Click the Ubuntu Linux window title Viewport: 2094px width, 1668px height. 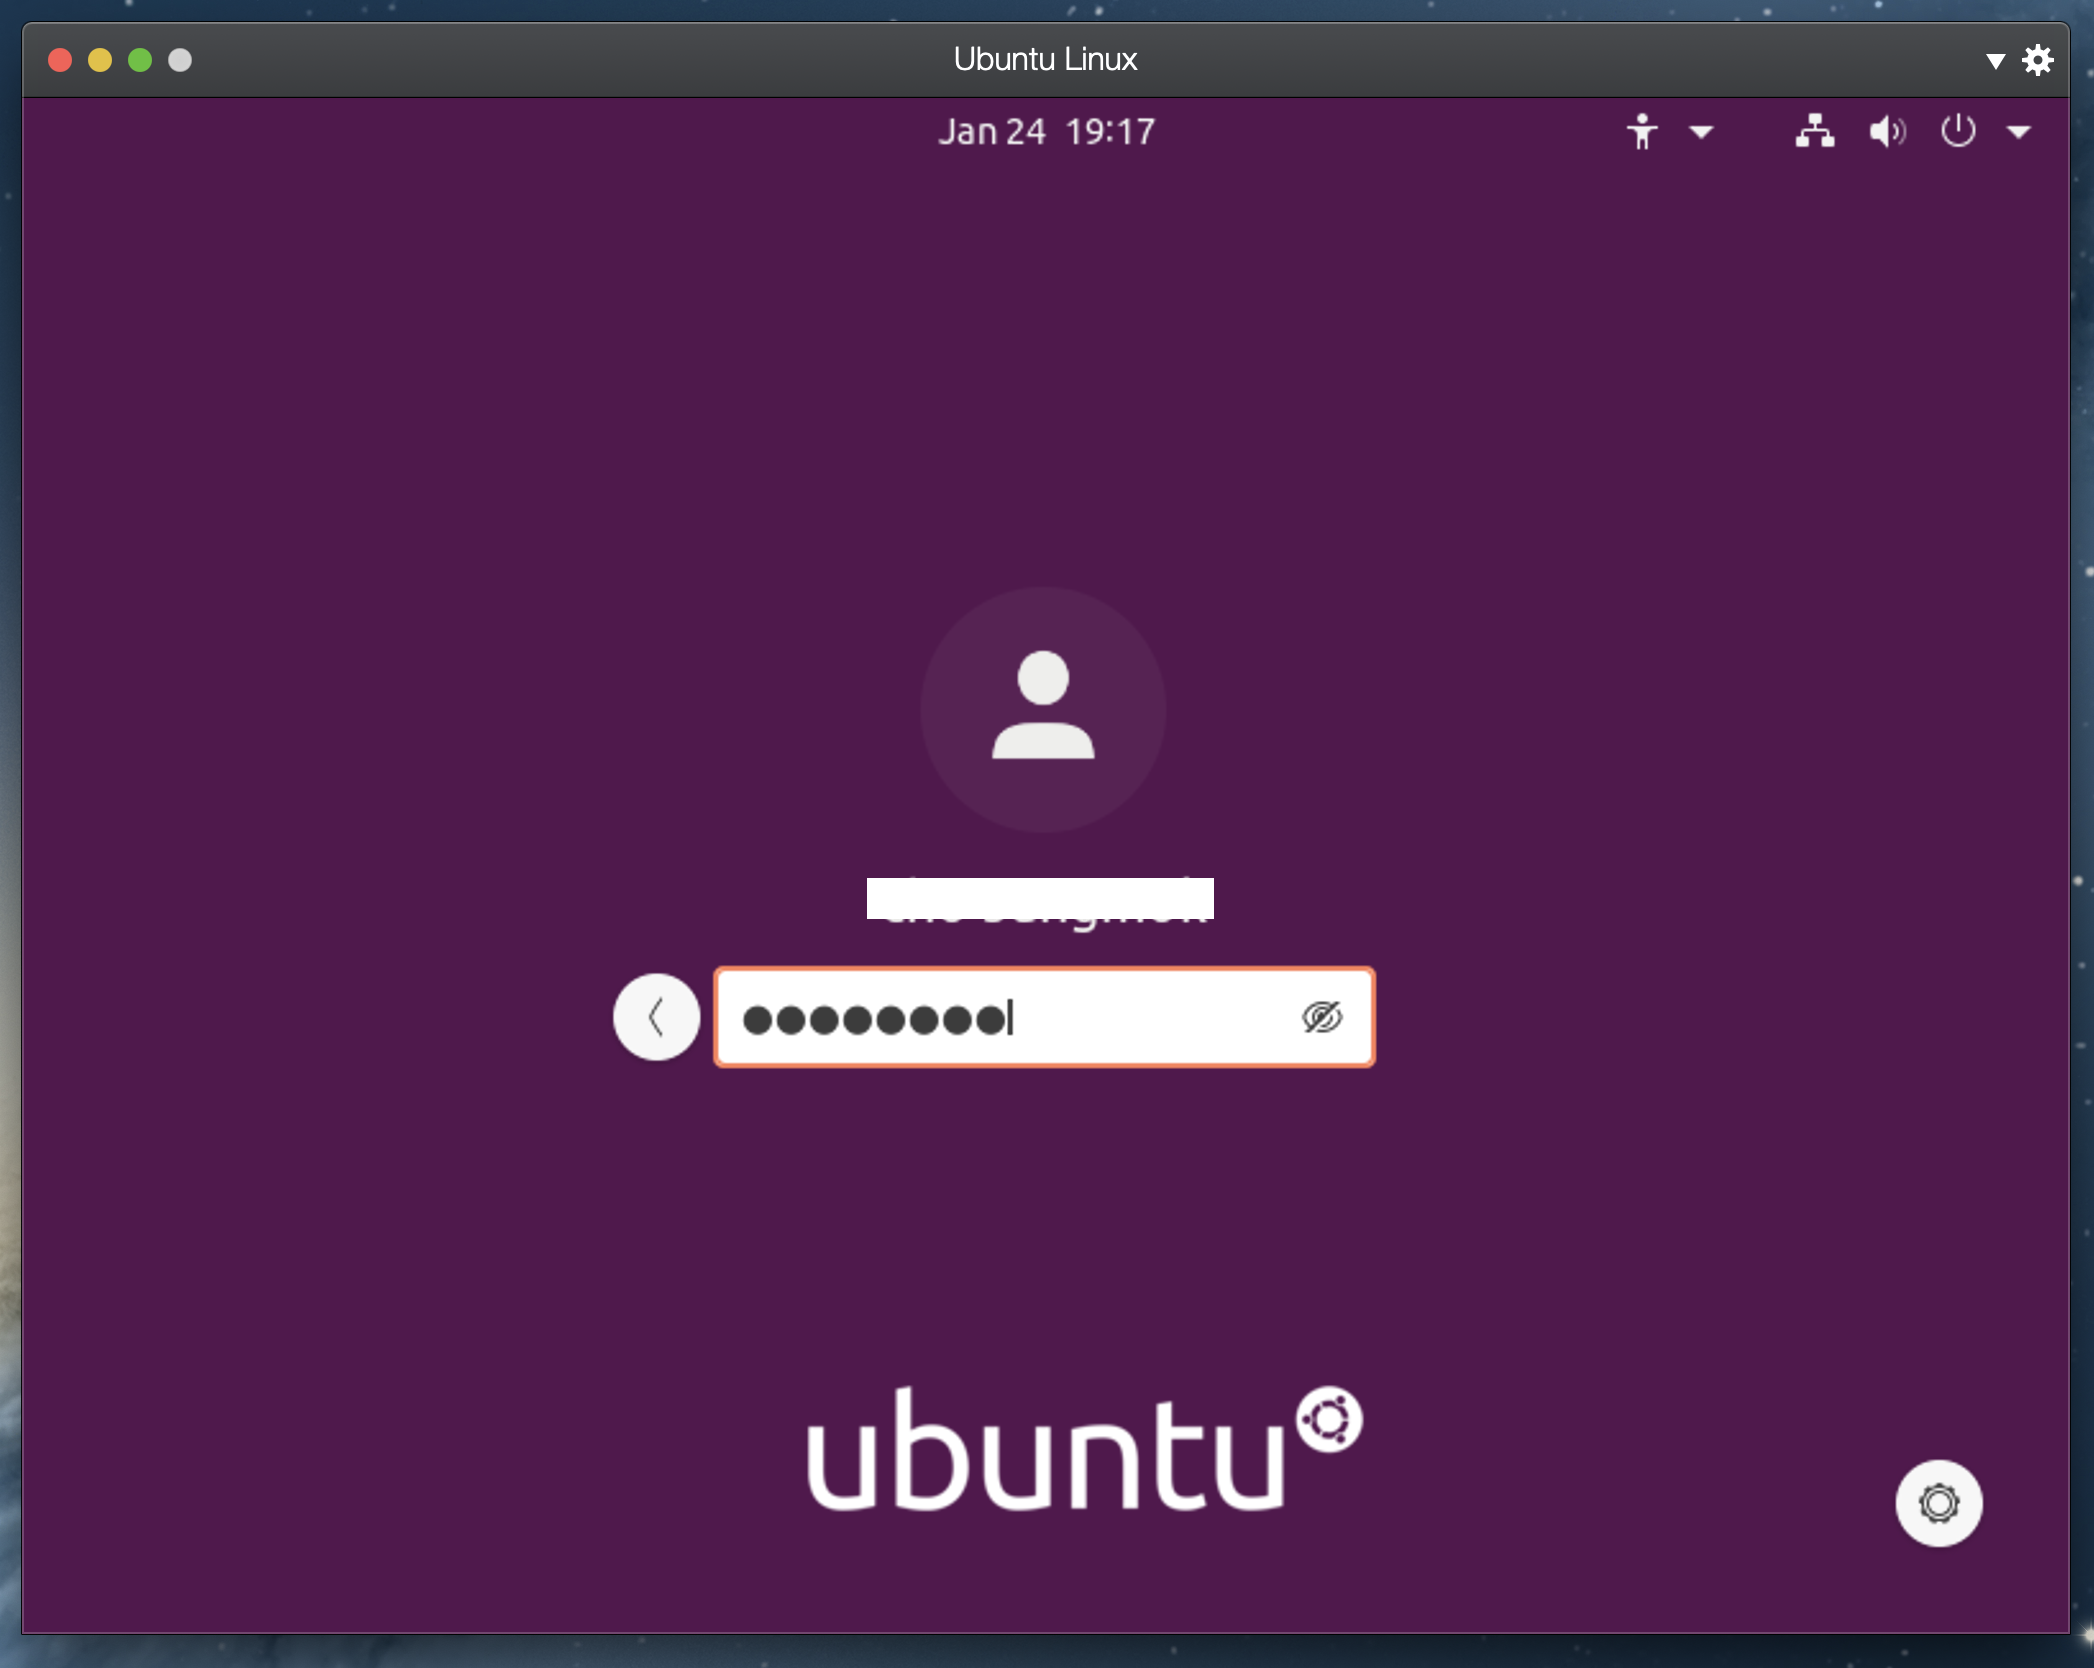click(x=1045, y=60)
